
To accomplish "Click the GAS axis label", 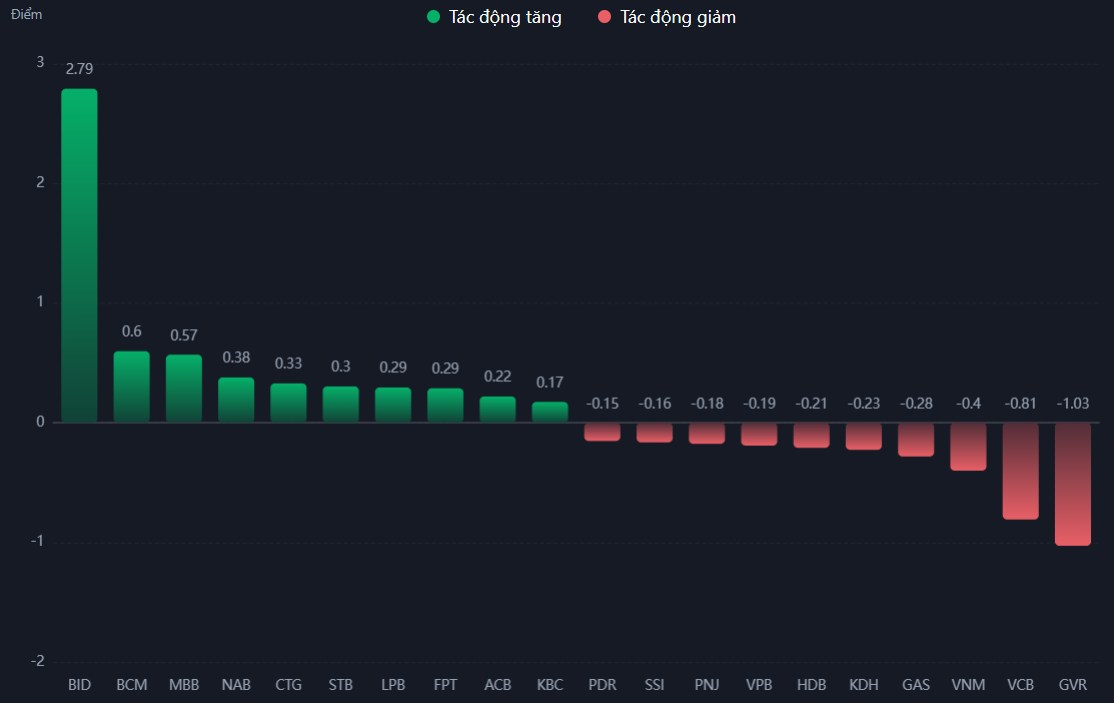I will click(916, 685).
